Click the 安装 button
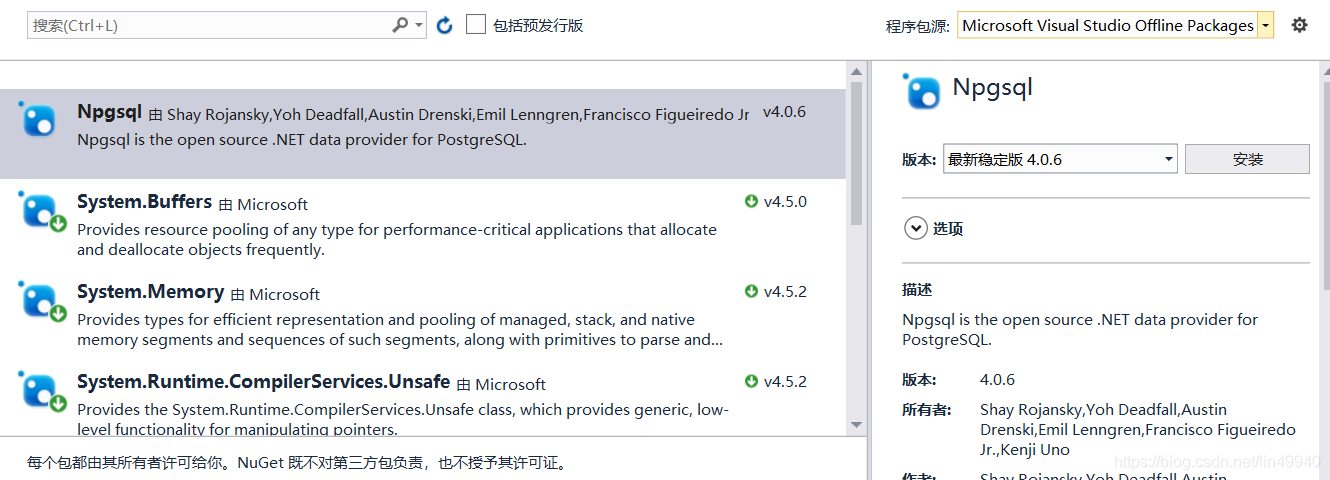Screen dimensions: 1330x480 [1247, 160]
